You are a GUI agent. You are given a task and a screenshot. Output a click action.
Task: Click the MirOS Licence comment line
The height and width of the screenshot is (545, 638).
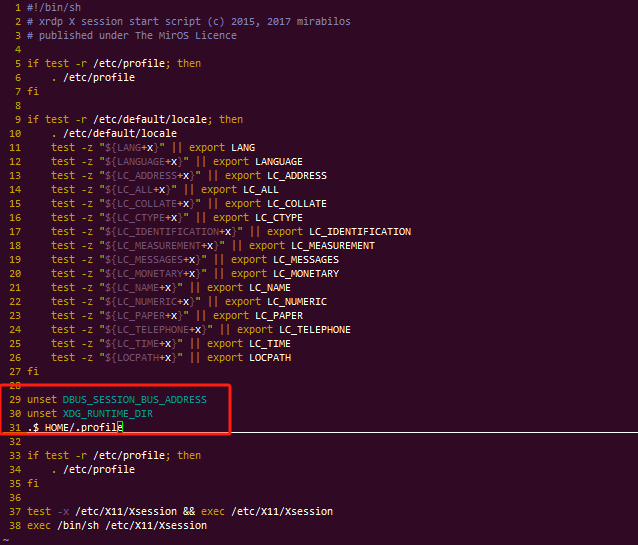tap(132, 35)
